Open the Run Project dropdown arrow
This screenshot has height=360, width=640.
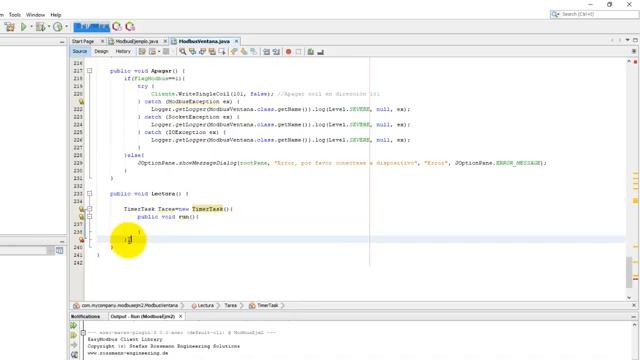click(x=31, y=27)
